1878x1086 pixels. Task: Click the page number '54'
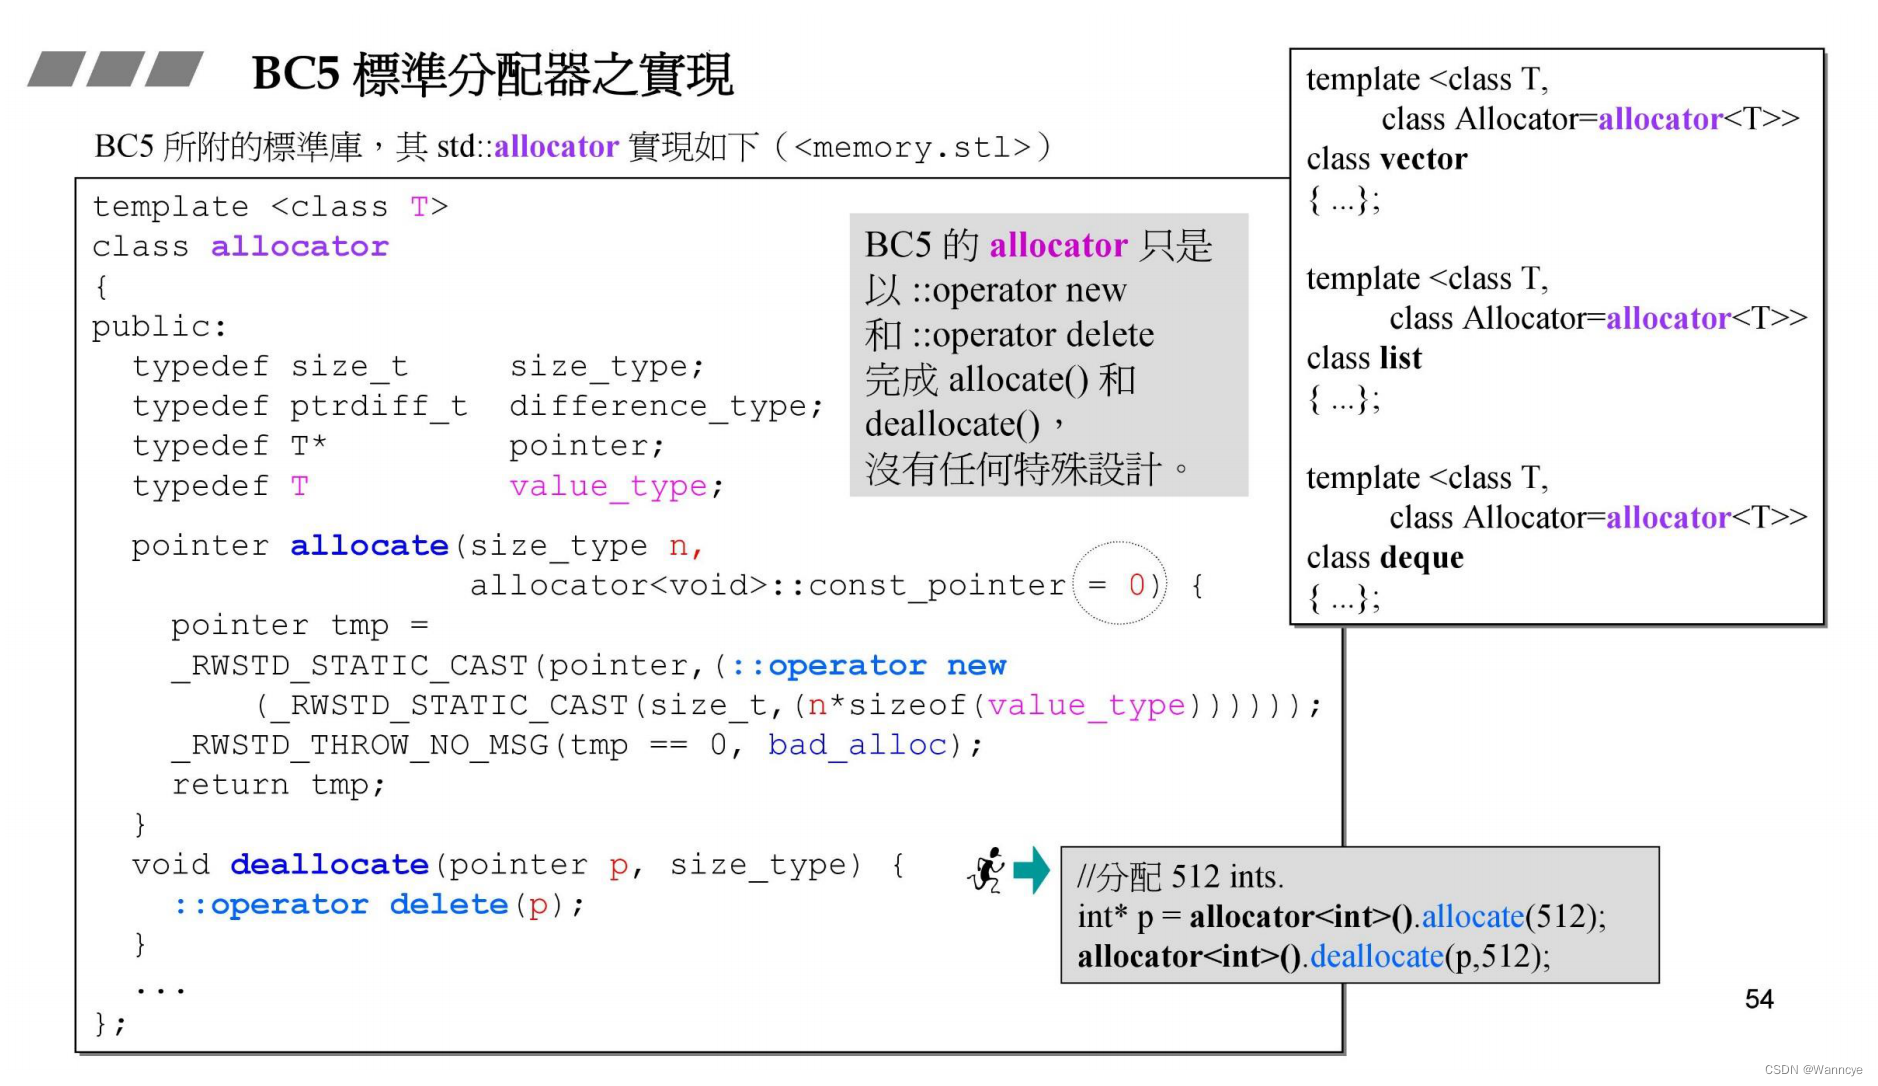1759,999
